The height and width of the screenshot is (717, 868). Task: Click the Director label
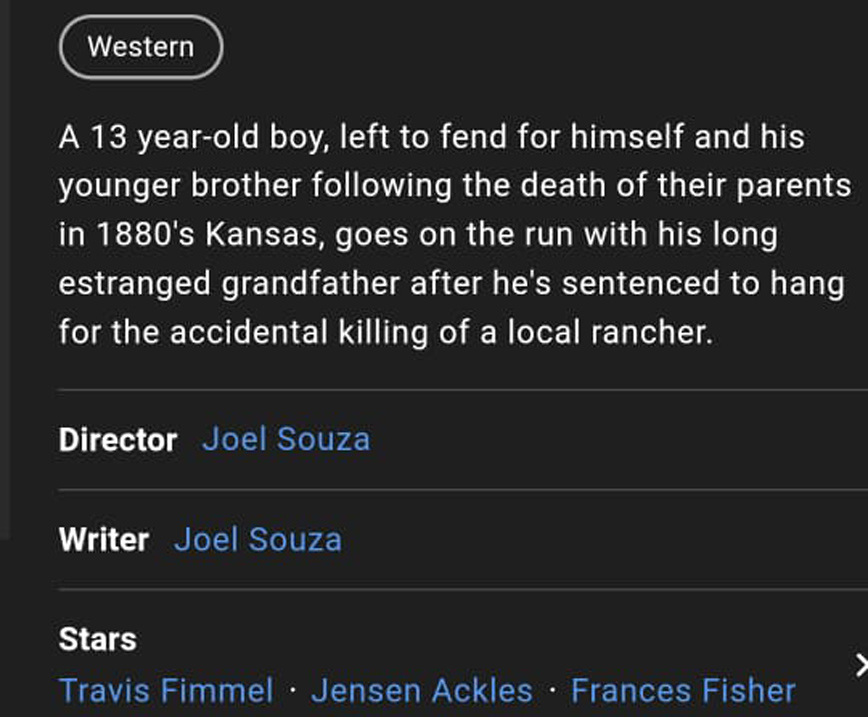pos(117,440)
